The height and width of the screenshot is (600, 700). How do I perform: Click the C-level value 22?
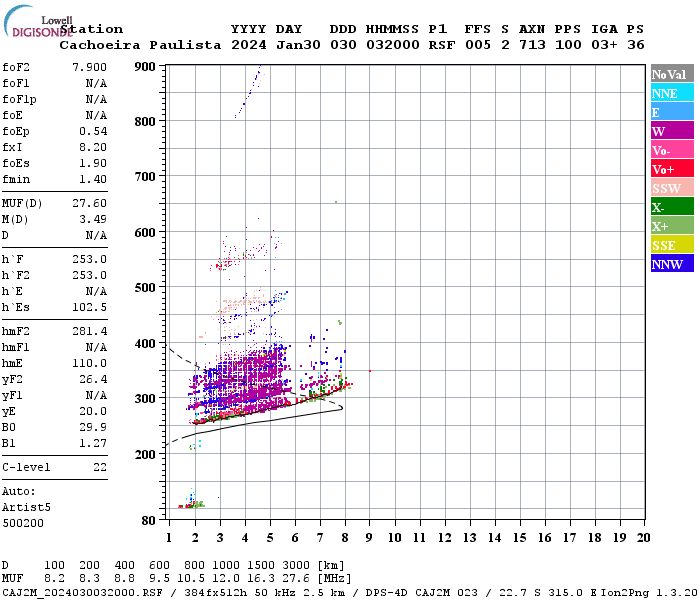coord(100,467)
